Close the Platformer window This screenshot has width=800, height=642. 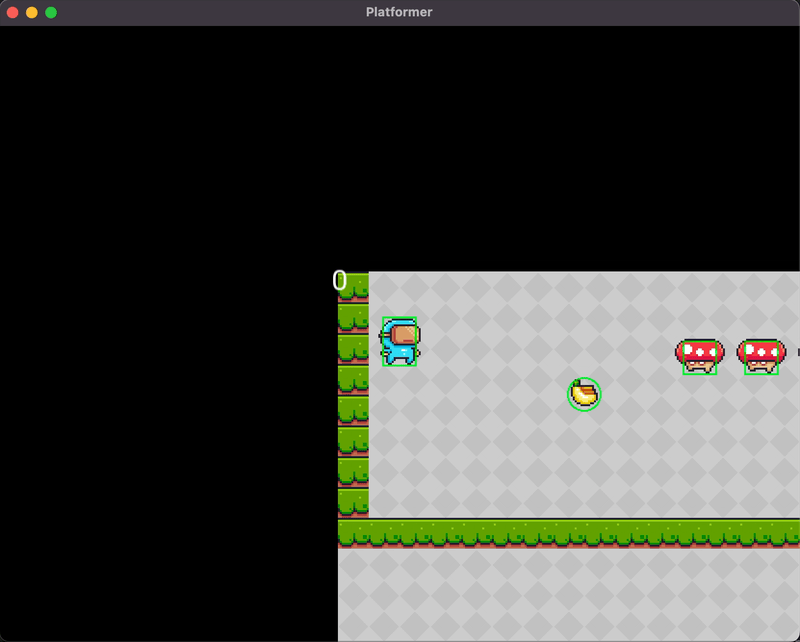pyautogui.click(x=13, y=12)
